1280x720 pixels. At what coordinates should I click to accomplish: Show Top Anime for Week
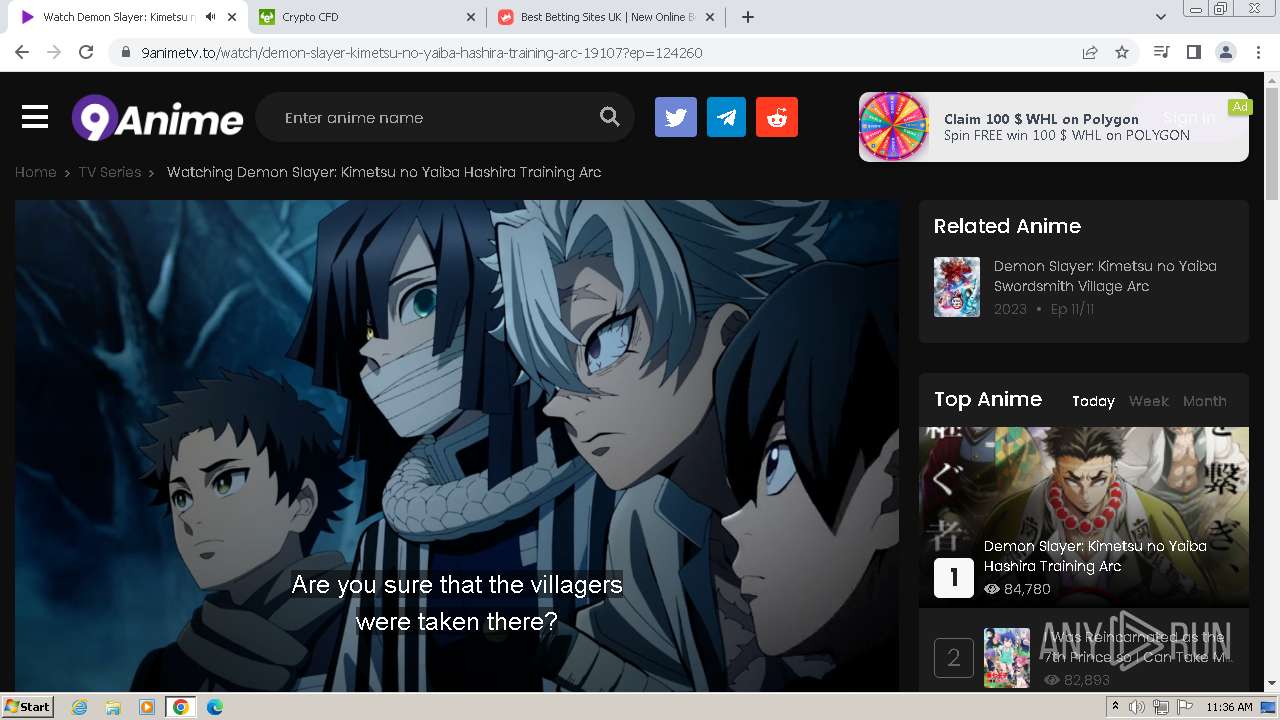pyautogui.click(x=1149, y=401)
